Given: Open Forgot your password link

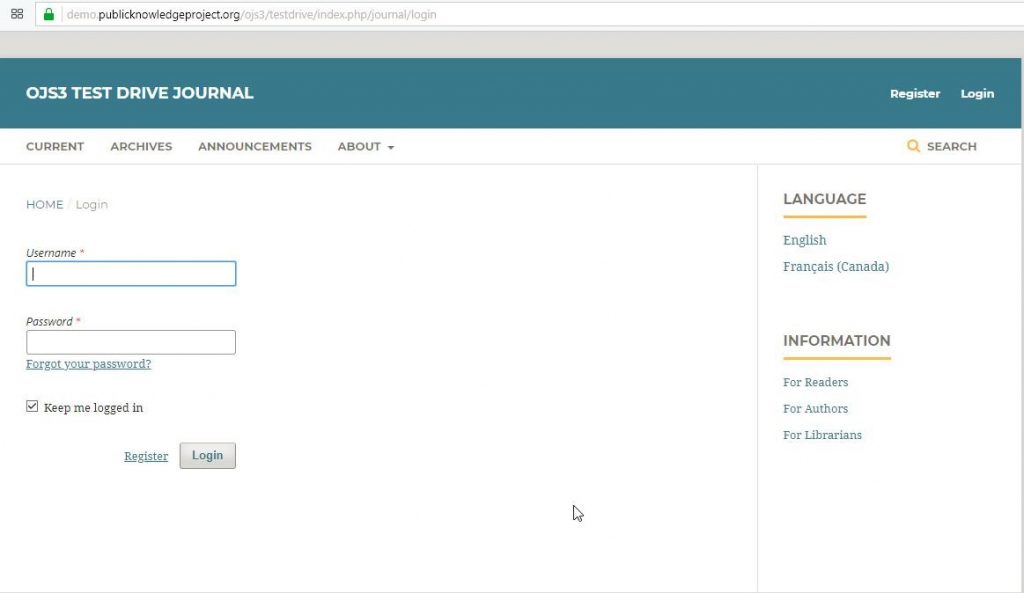Looking at the screenshot, I should coord(88,363).
